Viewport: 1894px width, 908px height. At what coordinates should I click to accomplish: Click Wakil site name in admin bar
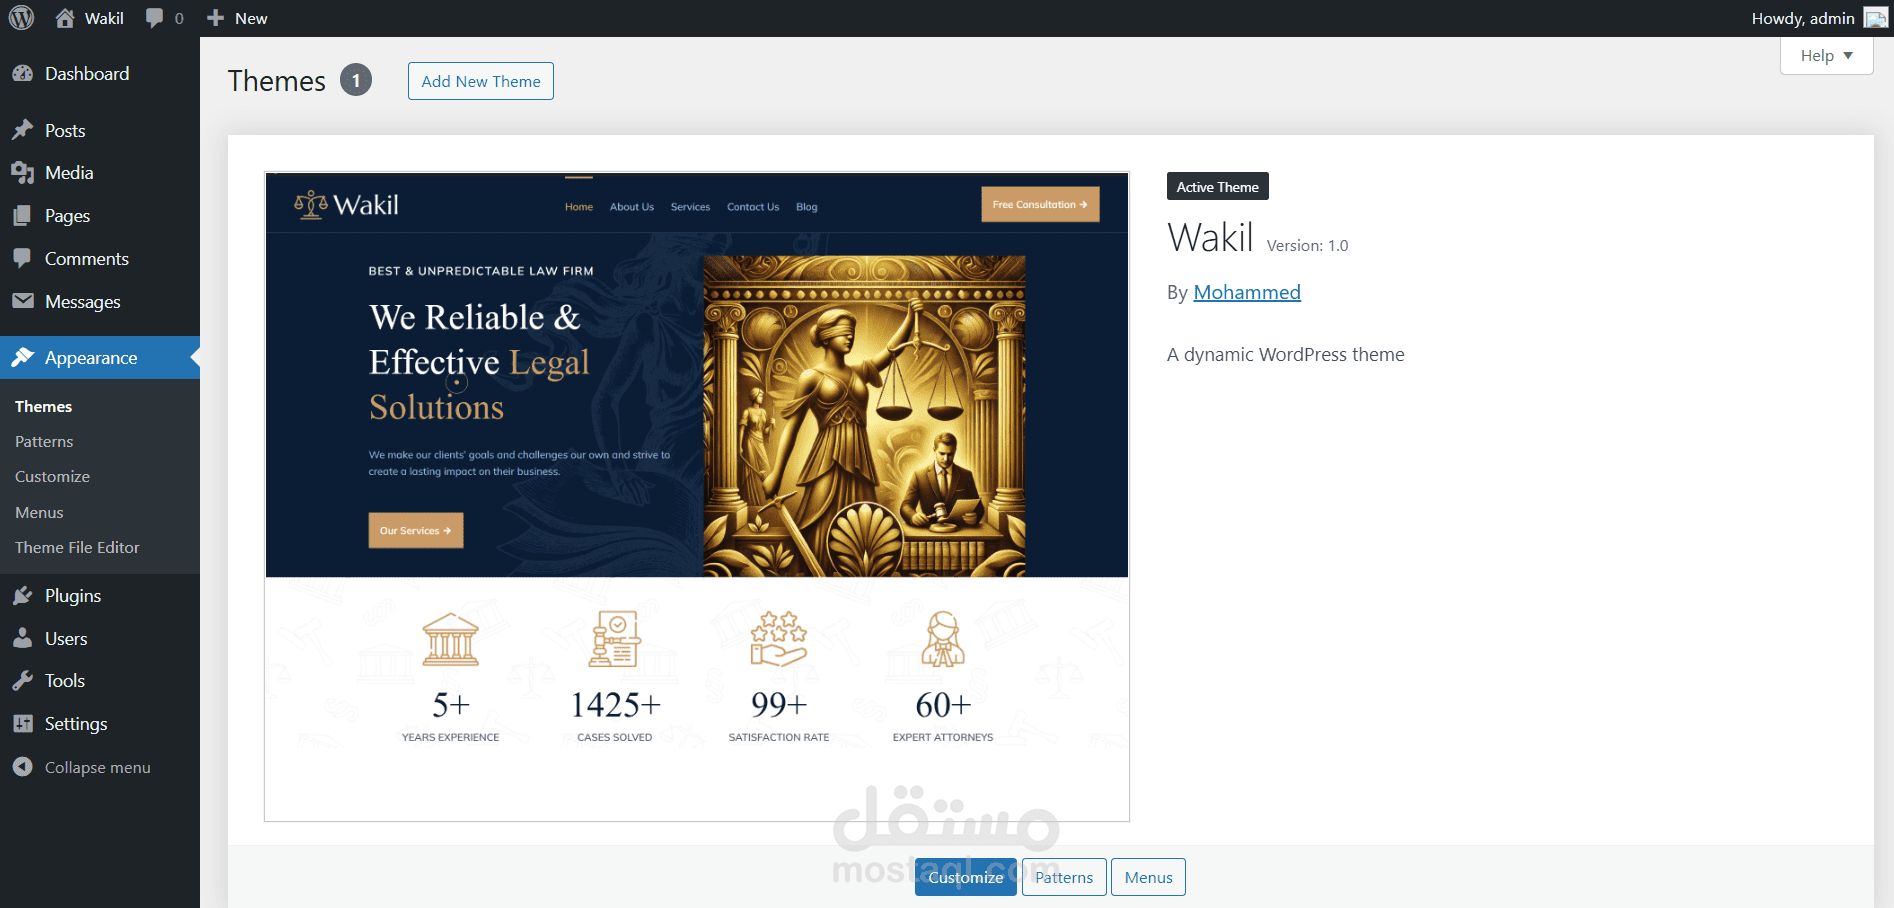pyautogui.click(x=104, y=18)
